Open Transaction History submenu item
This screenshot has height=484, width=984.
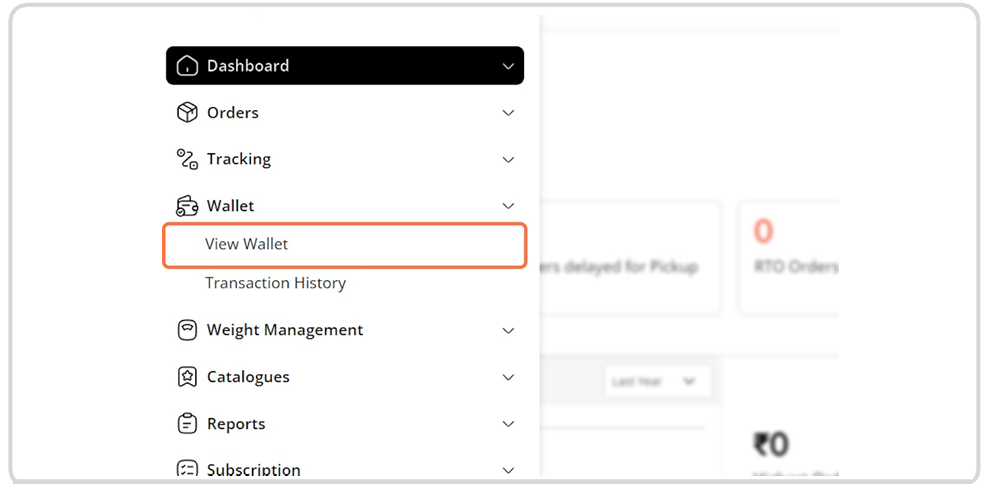[275, 283]
